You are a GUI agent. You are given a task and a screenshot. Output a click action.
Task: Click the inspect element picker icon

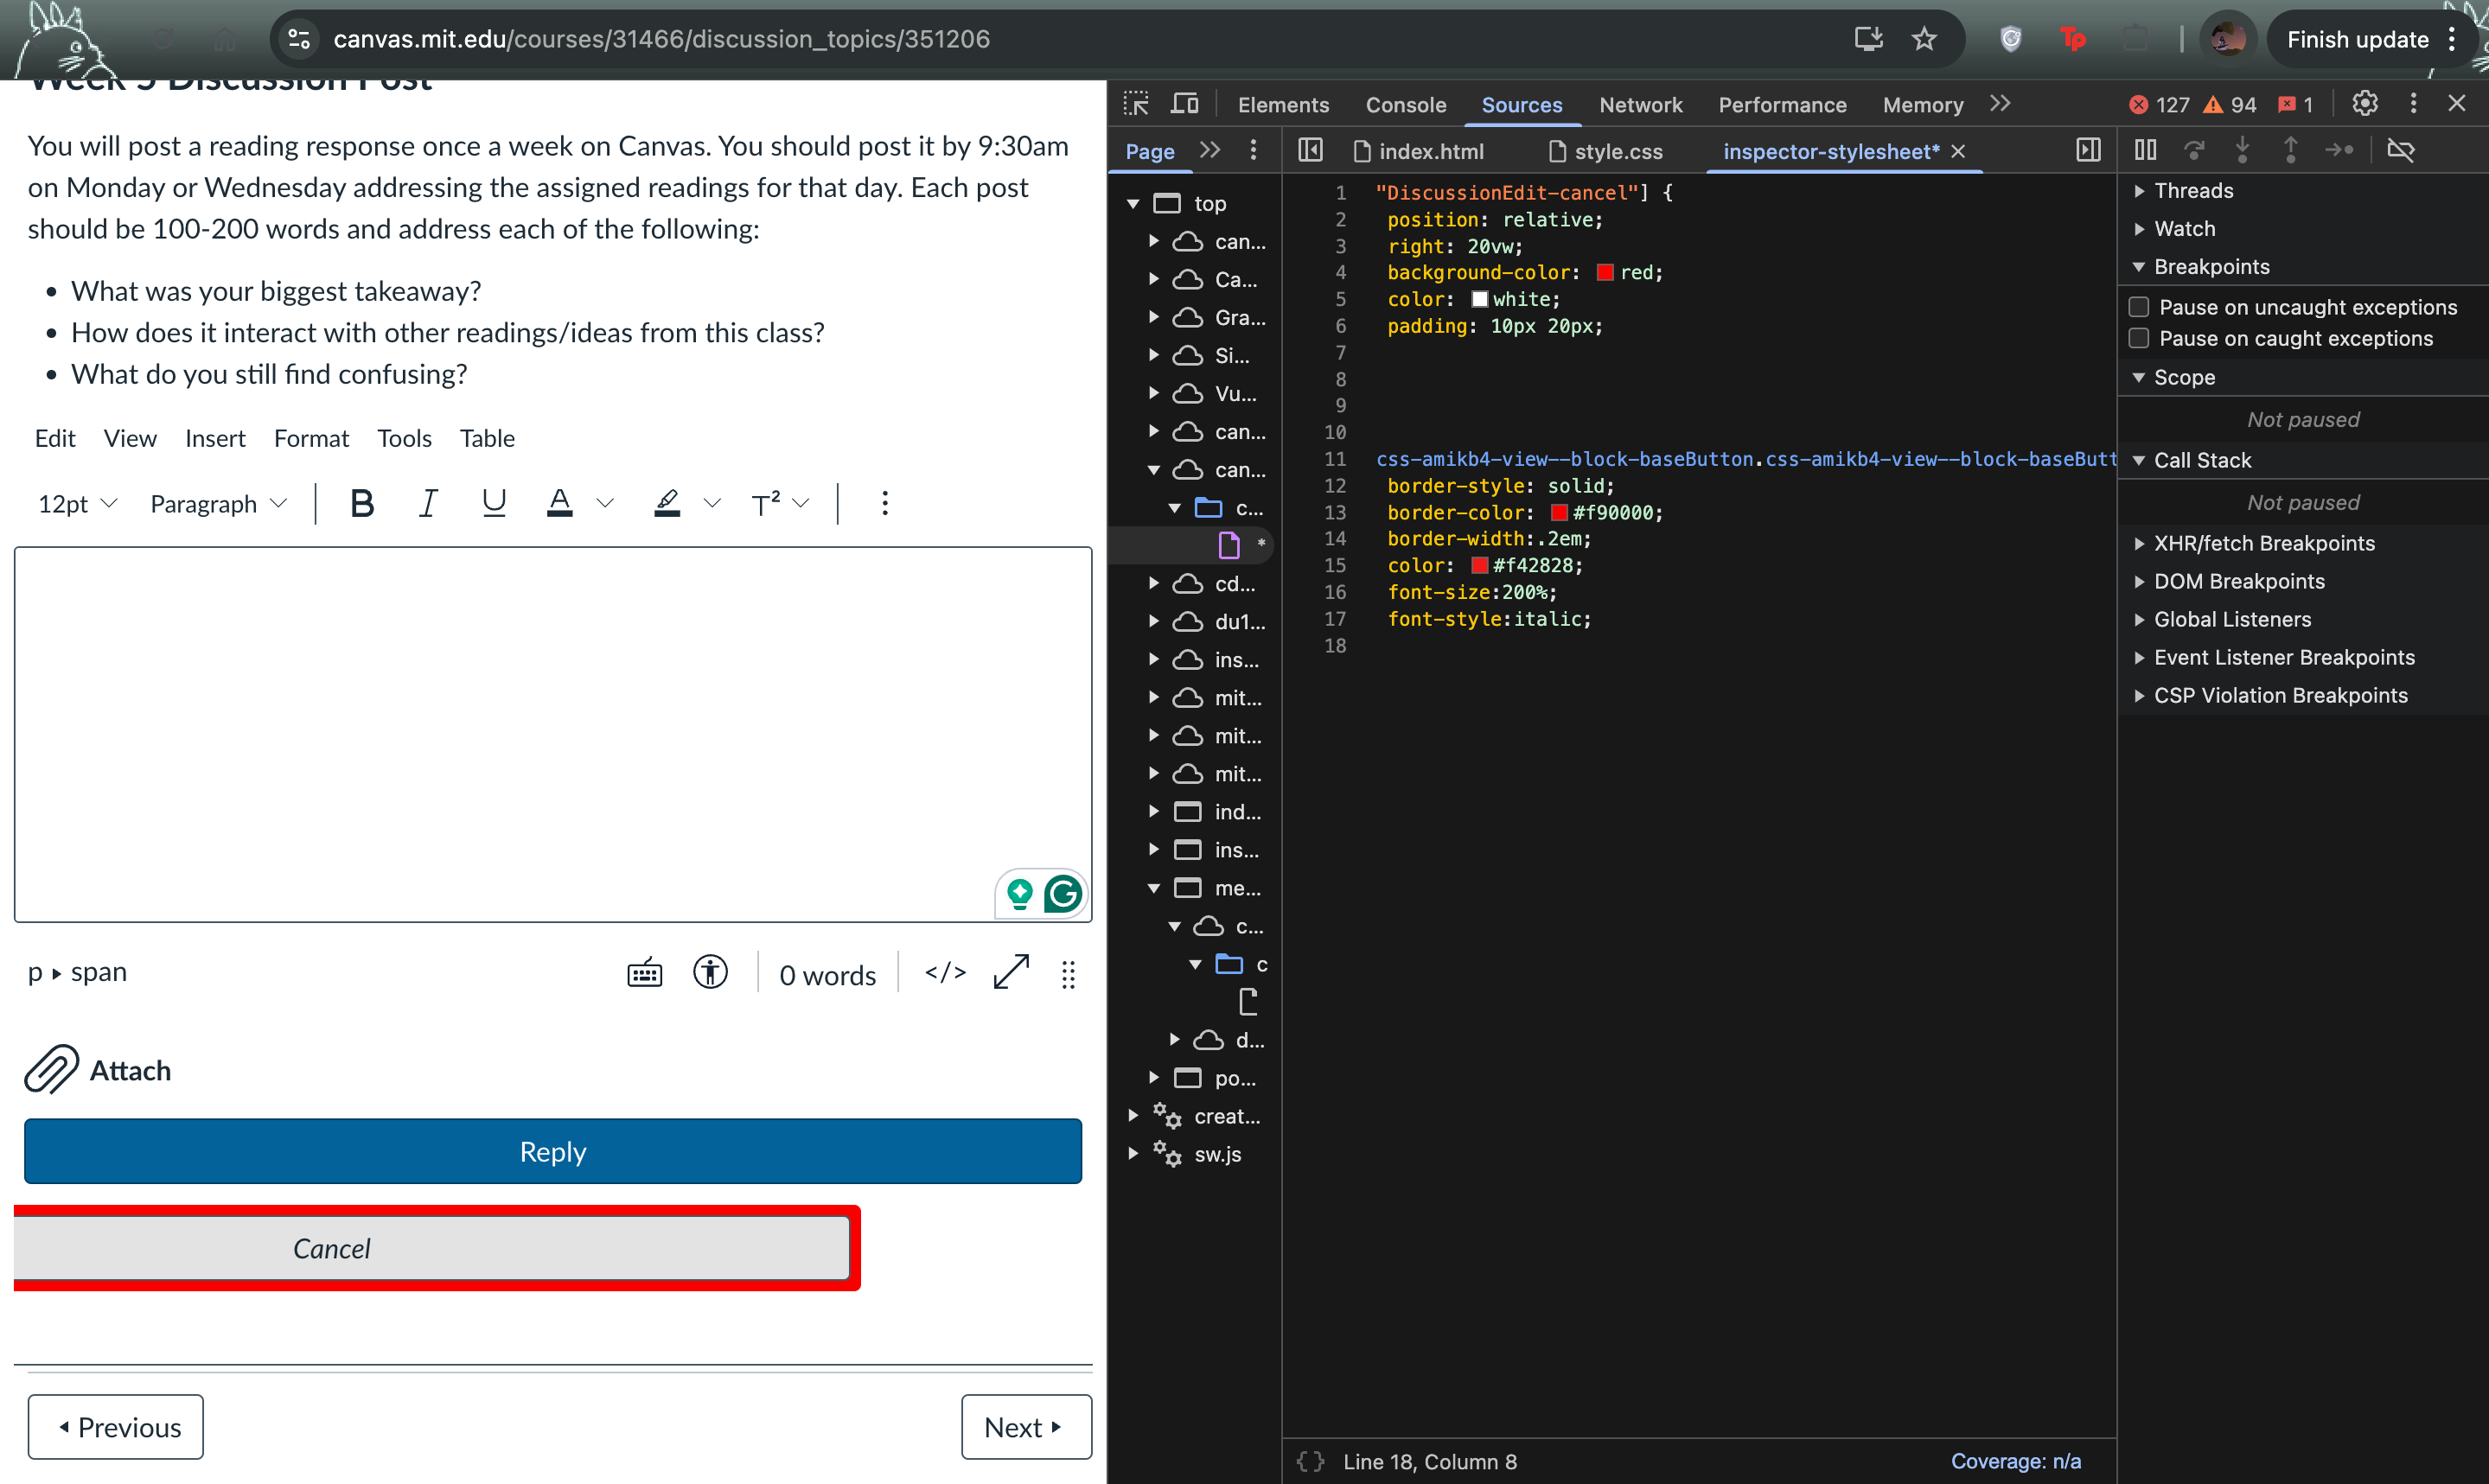click(1136, 104)
